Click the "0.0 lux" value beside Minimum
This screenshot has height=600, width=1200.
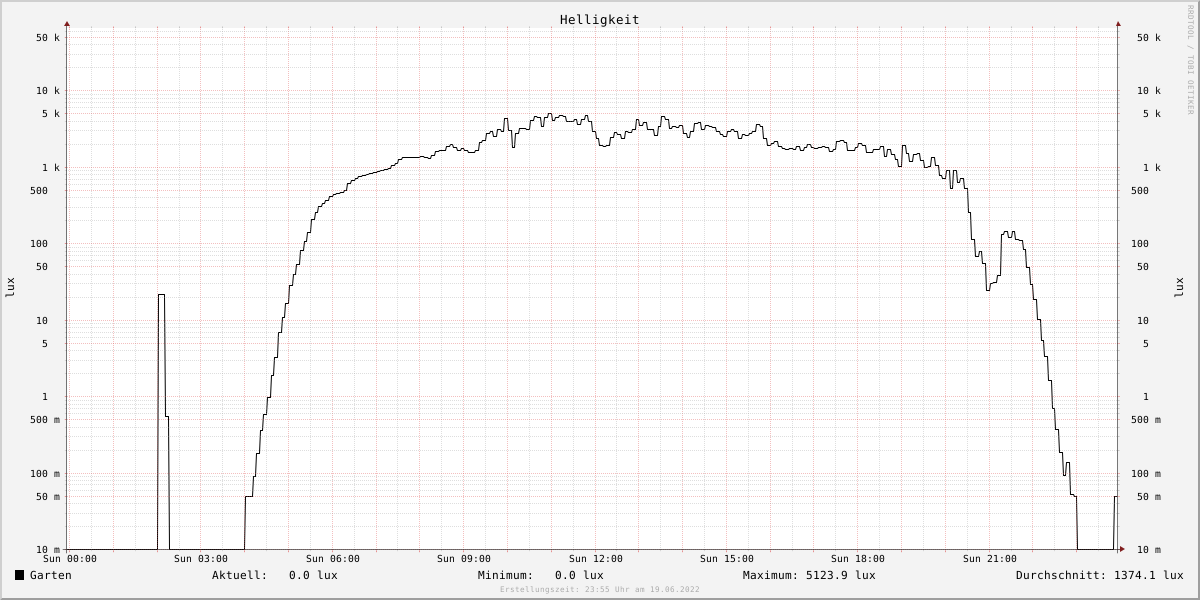579,575
